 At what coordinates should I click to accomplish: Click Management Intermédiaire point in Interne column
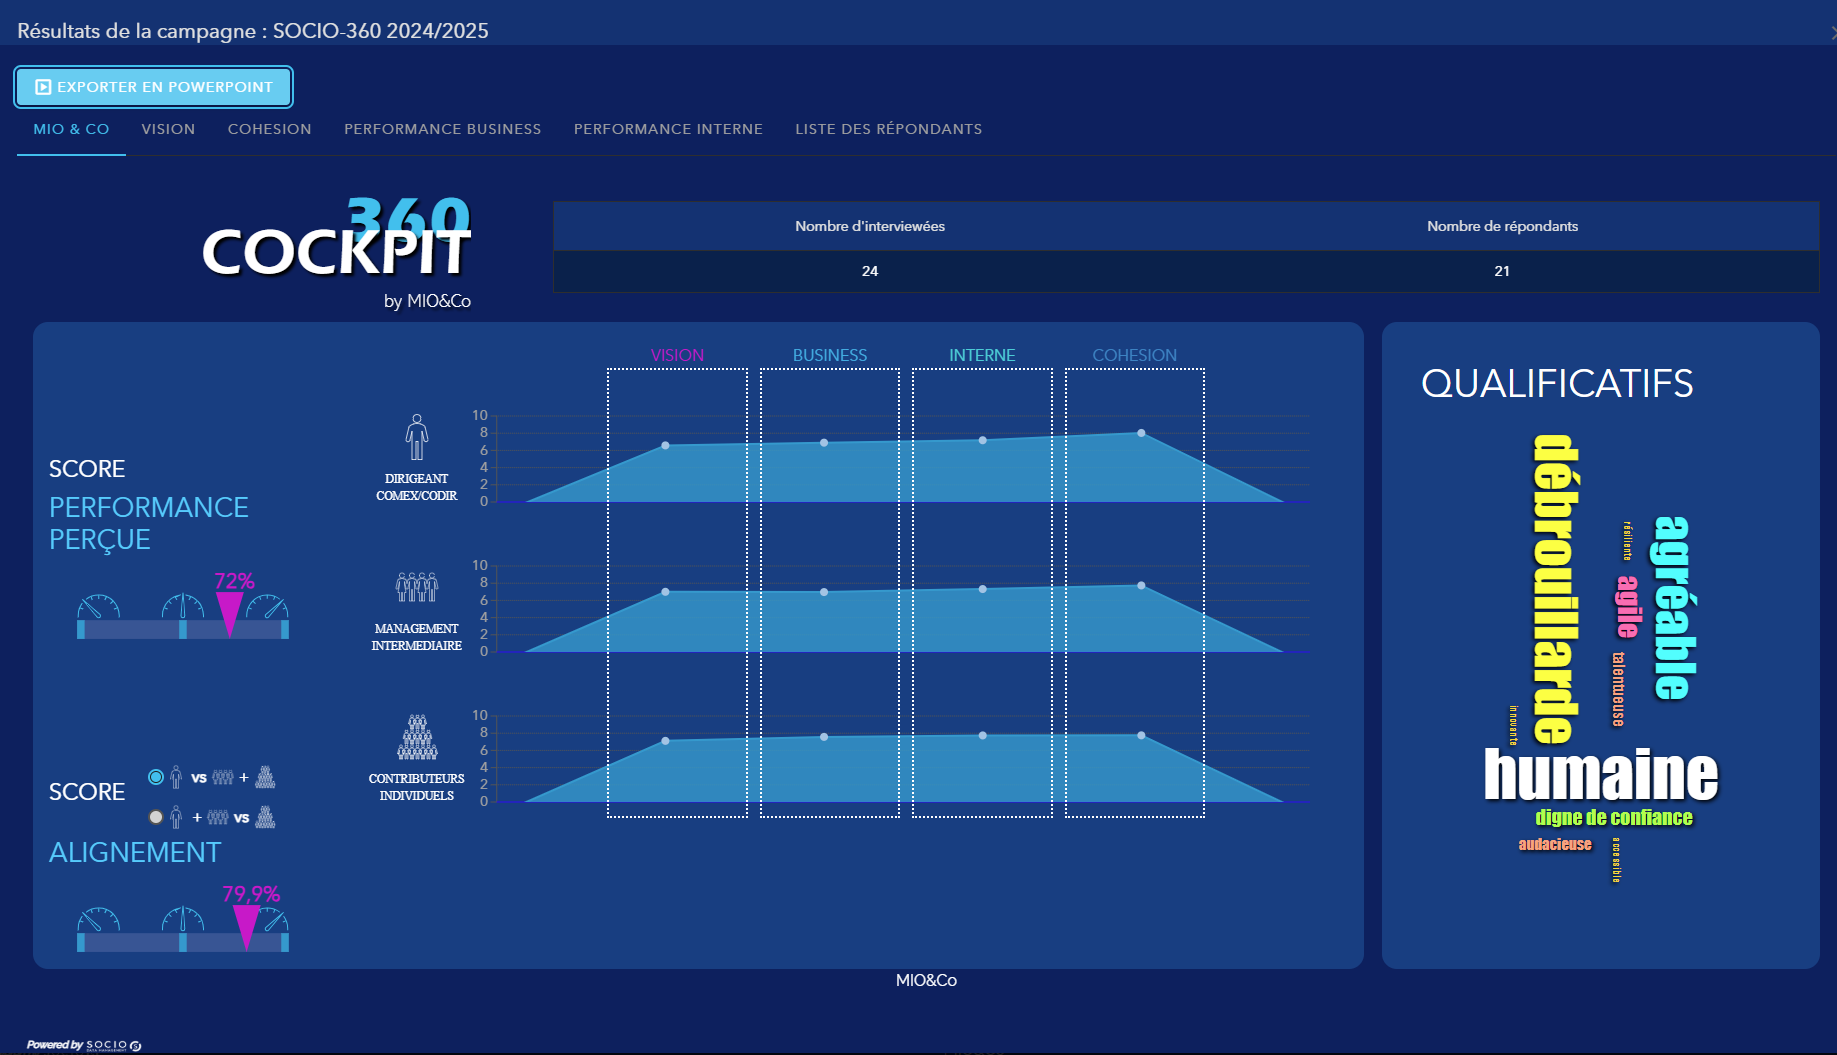[983, 589]
